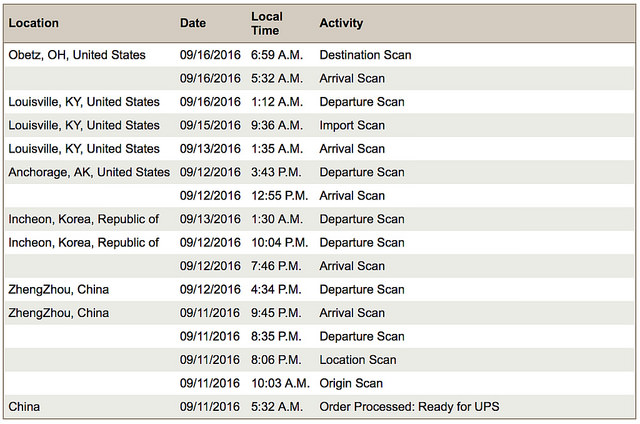Click the Import Scan activity entry
Viewport: 640px width, 424px height.
tap(352, 125)
